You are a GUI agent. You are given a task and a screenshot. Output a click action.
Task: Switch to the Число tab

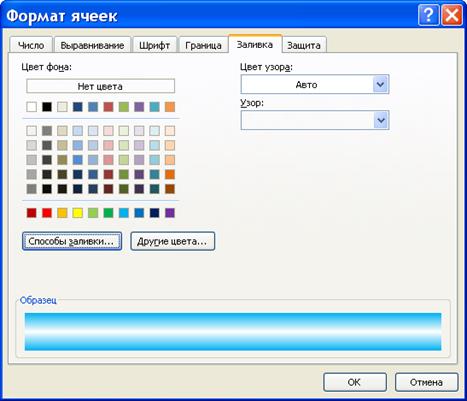[x=31, y=45]
